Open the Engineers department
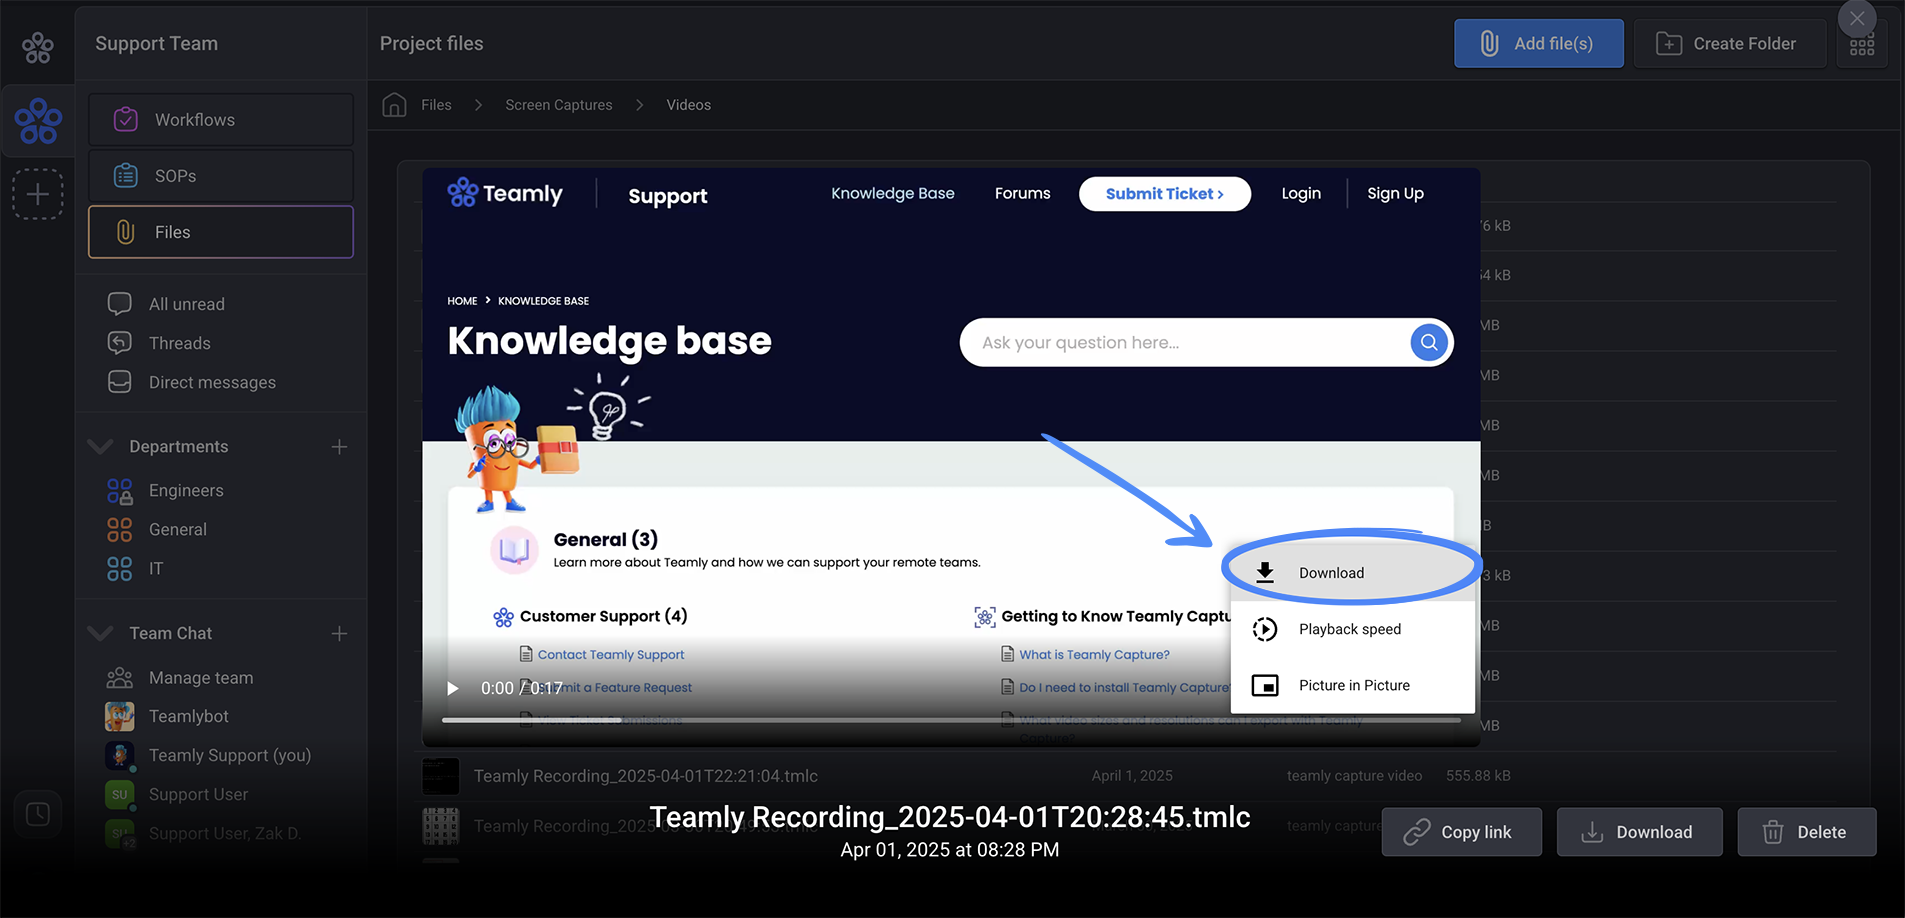The image size is (1905, 918). 186,490
